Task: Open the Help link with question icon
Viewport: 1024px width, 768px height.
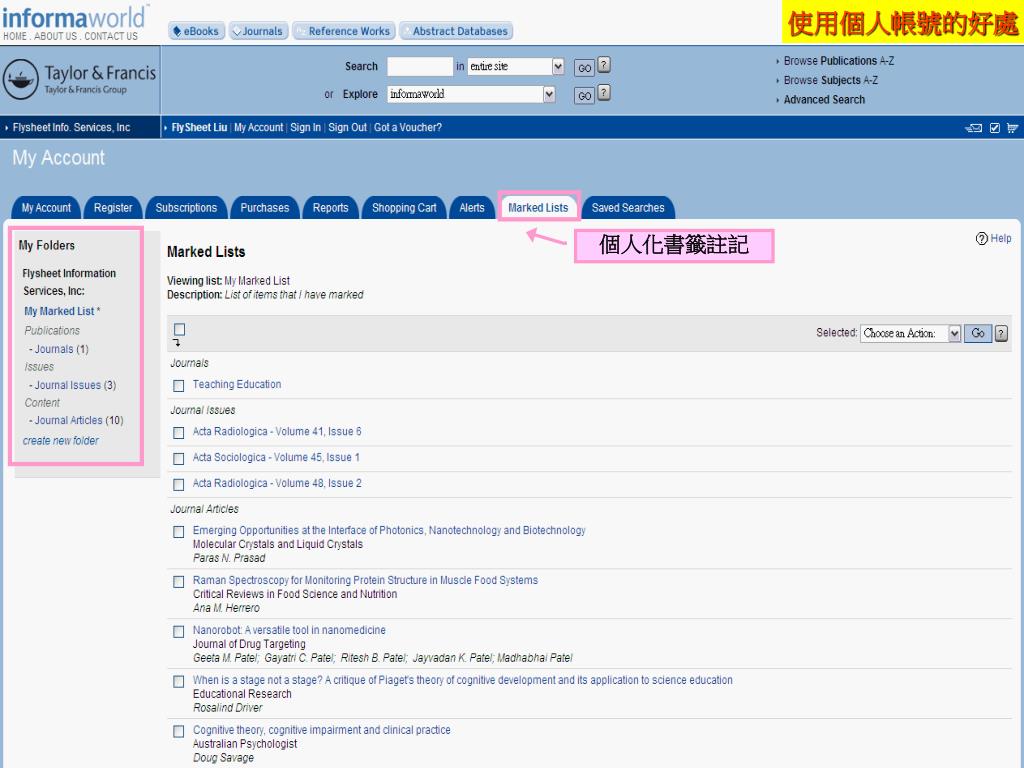Action: [x=993, y=238]
